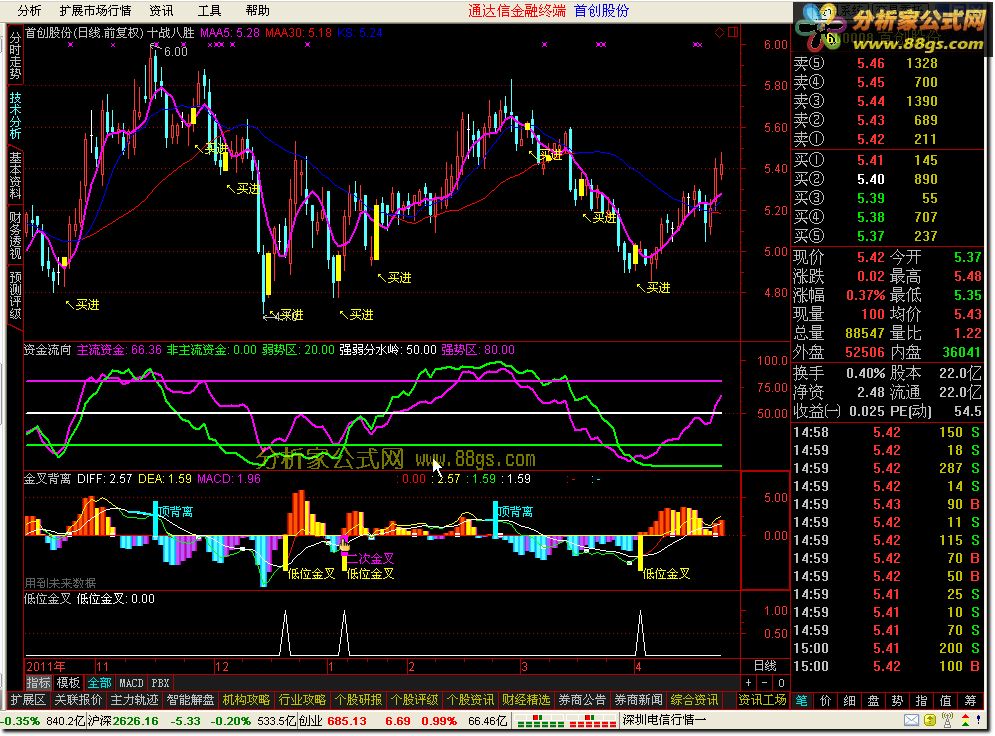Image resolution: width=995 pixels, height=736 pixels.
Task: Click the 金叉背离 indicator title
Action: (x=48, y=478)
